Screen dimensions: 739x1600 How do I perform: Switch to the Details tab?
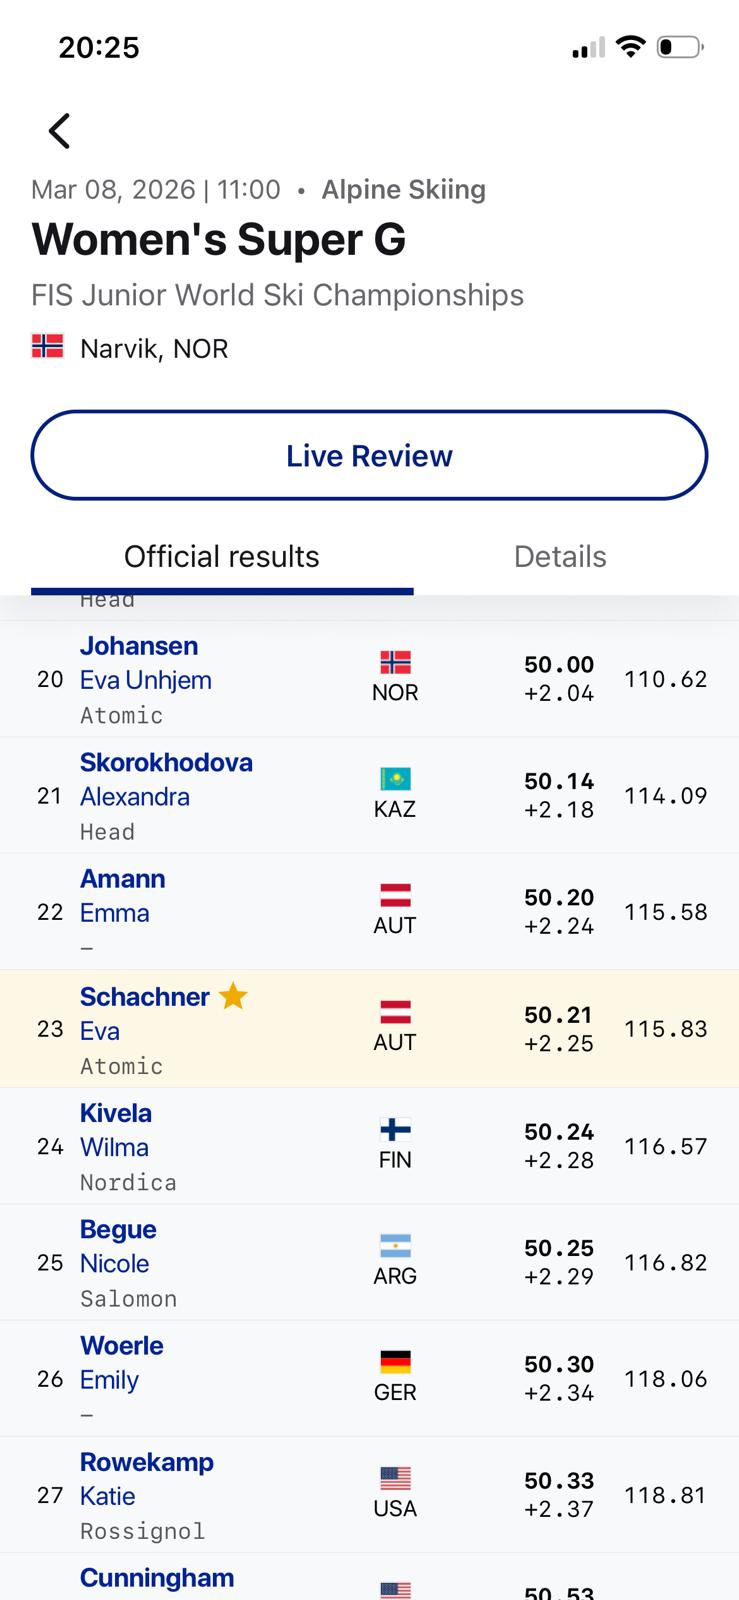[x=560, y=557]
